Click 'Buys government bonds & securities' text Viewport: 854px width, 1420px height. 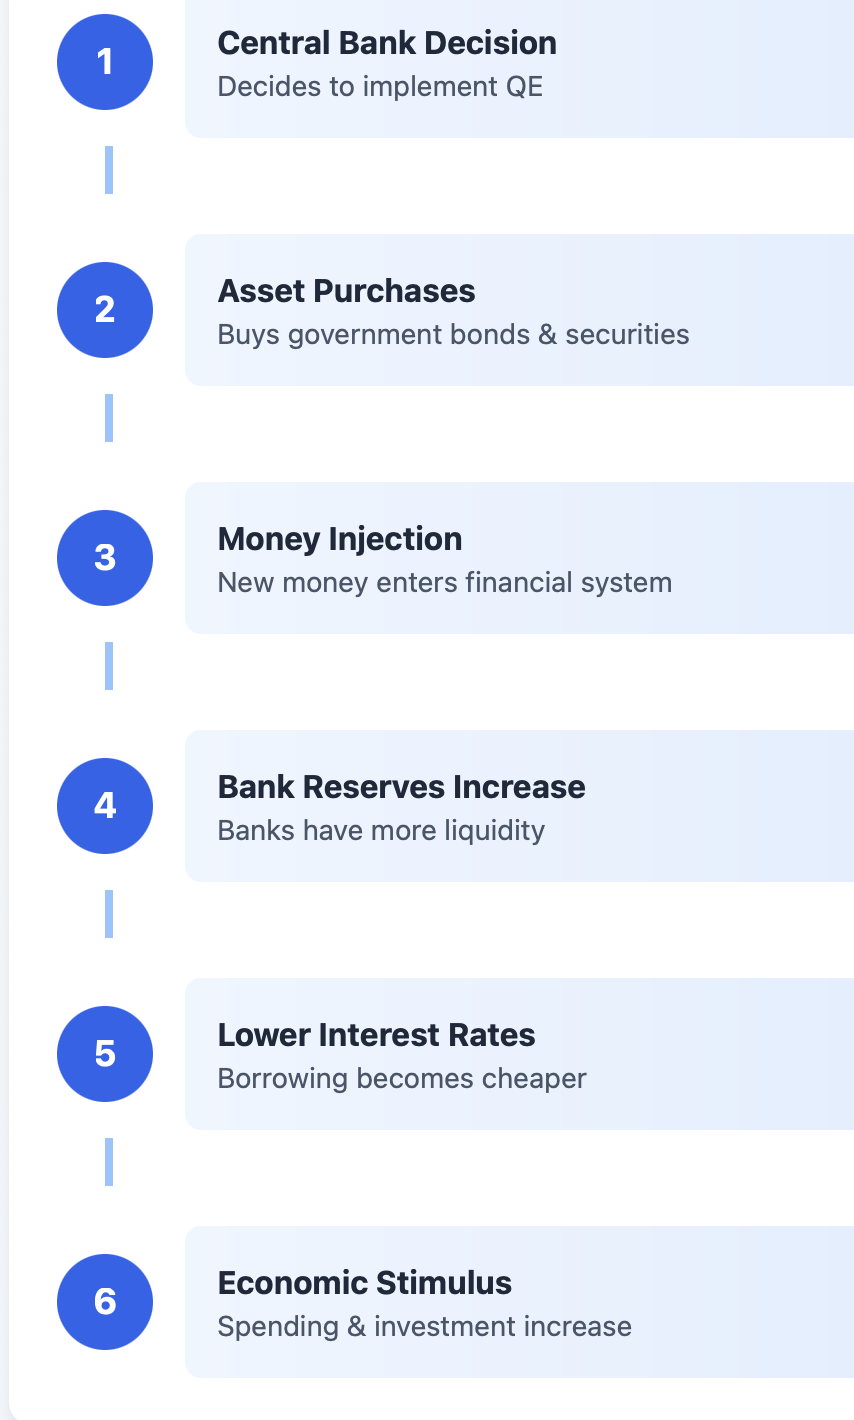point(453,334)
